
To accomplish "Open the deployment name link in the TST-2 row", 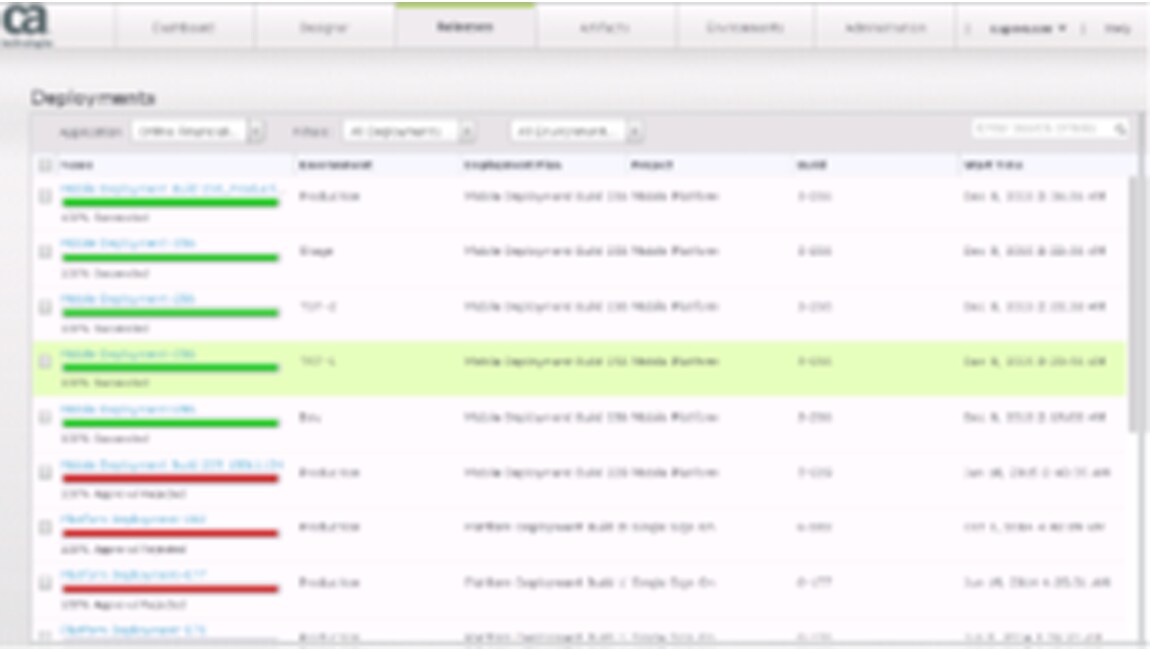I will (128, 299).
